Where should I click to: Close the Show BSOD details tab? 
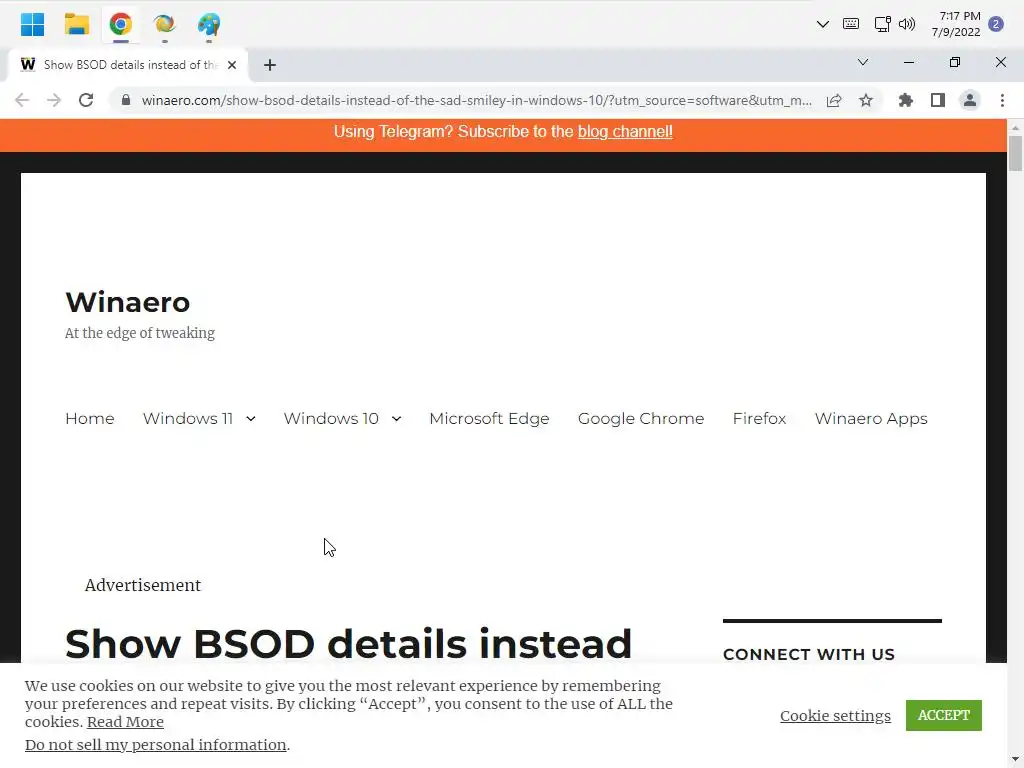coord(232,65)
